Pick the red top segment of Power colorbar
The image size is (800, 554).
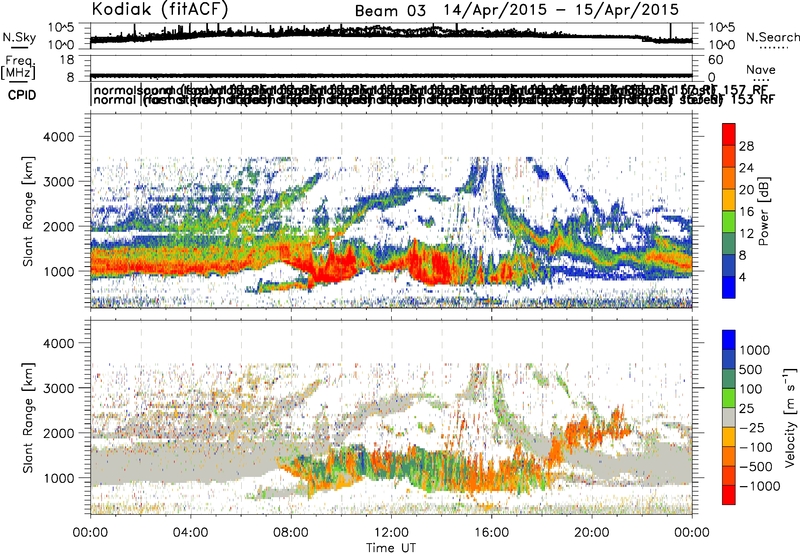click(x=729, y=134)
